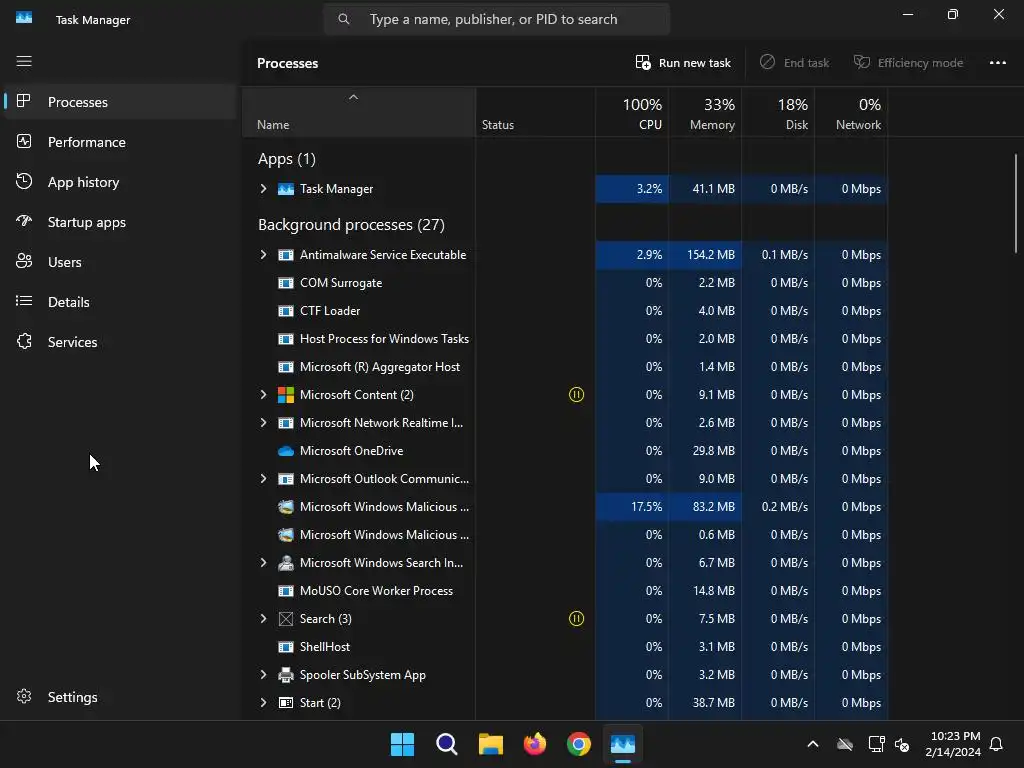Click the Microsoft OneDrive cloud icon

(286, 451)
